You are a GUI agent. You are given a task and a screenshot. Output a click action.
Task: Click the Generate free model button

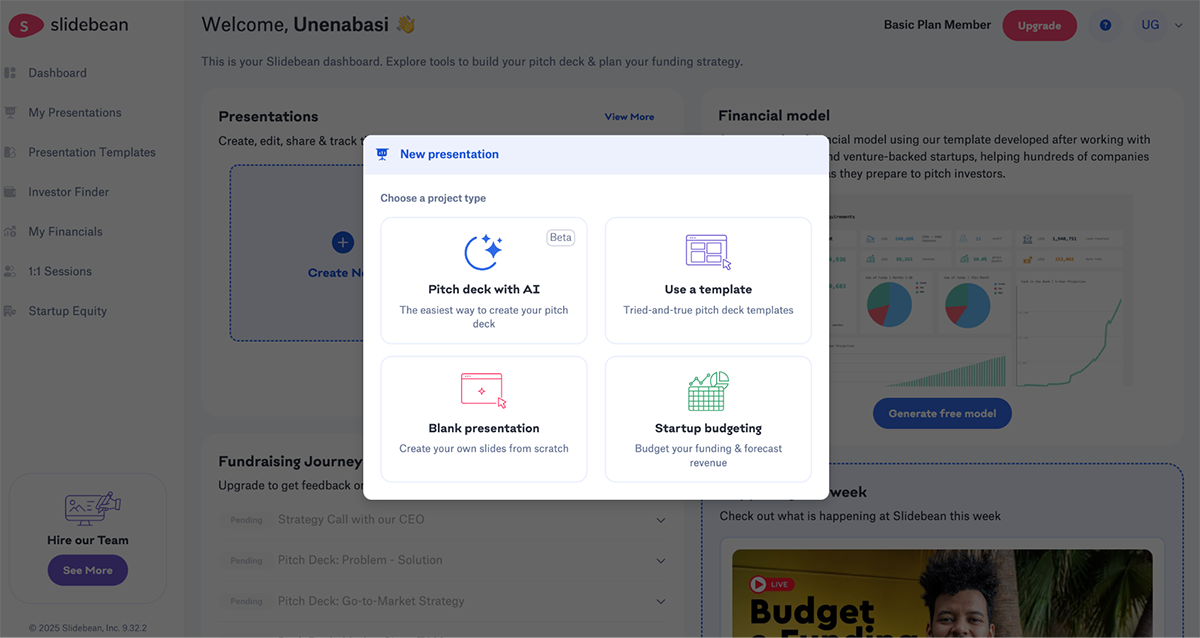tap(942, 414)
